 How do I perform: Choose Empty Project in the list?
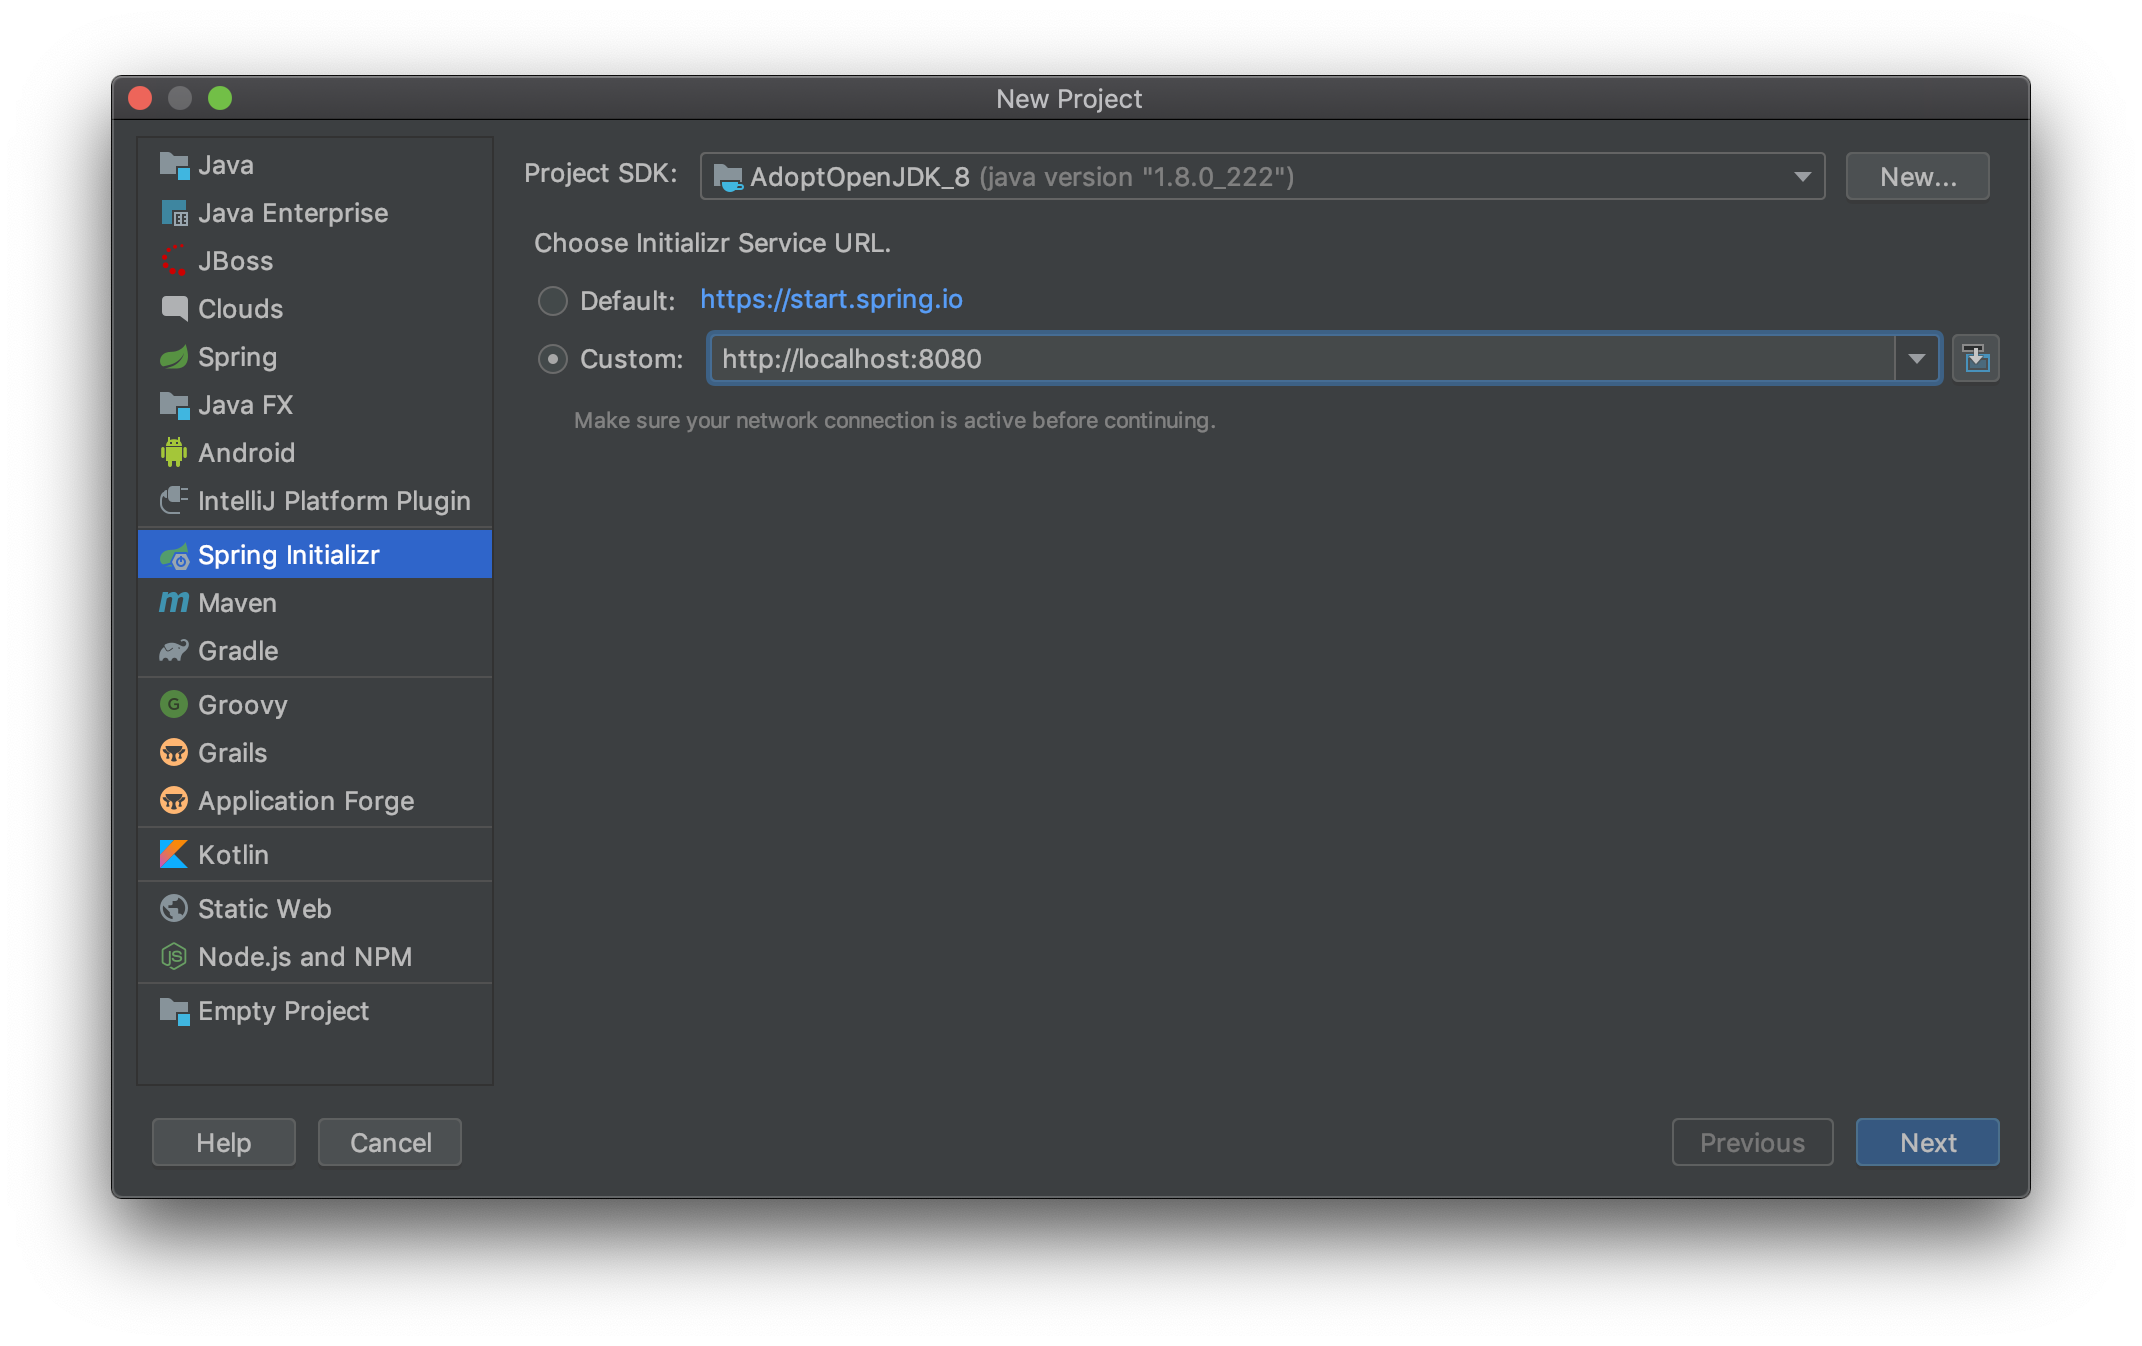(x=315, y=1011)
